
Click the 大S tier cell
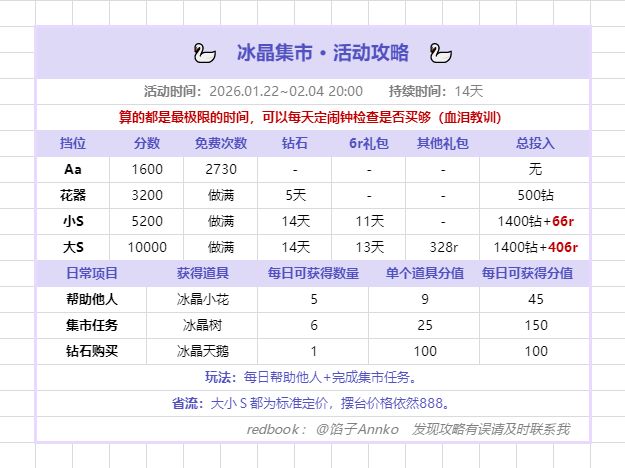click(x=73, y=247)
